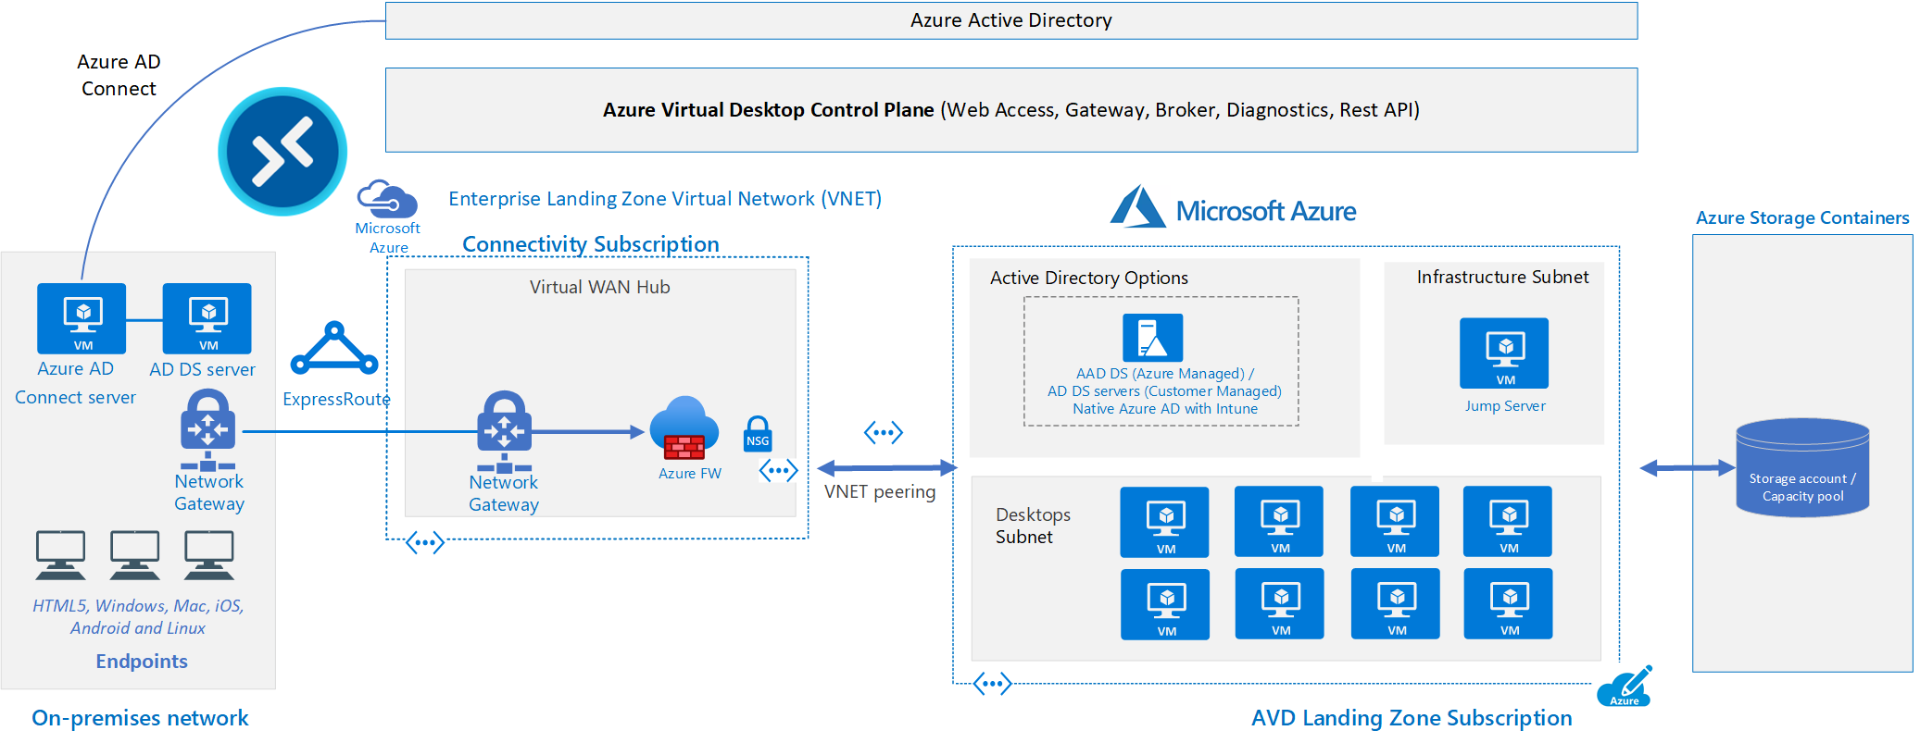Select the VNET peering double arrow
The width and height of the screenshot is (1918, 743).
pos(886,467)
